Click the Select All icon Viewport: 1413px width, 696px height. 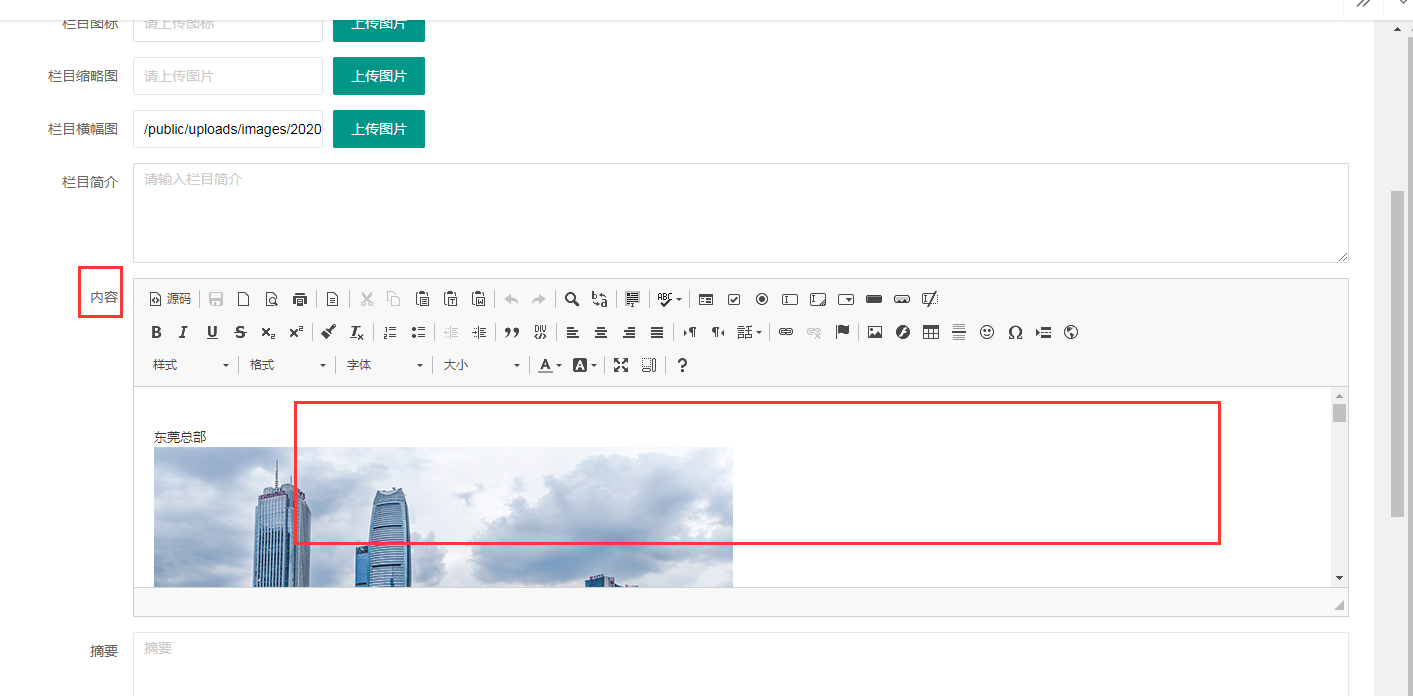point(632,299)
